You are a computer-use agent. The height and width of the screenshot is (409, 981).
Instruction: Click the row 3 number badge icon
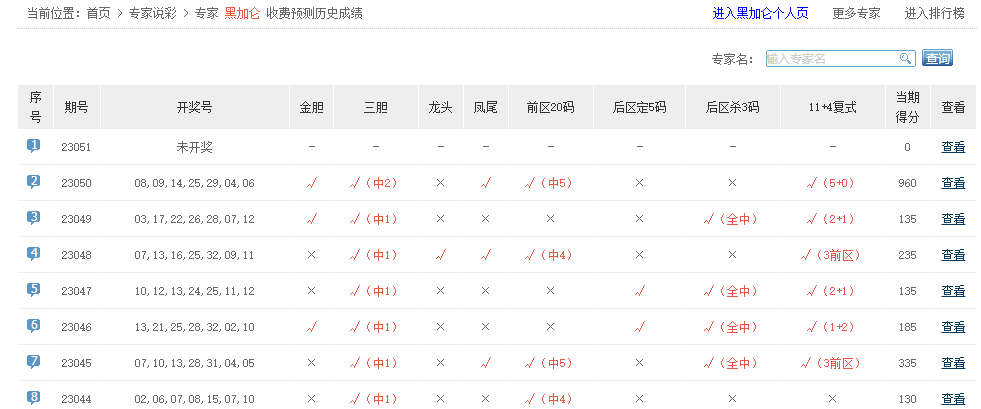point(34,218)
